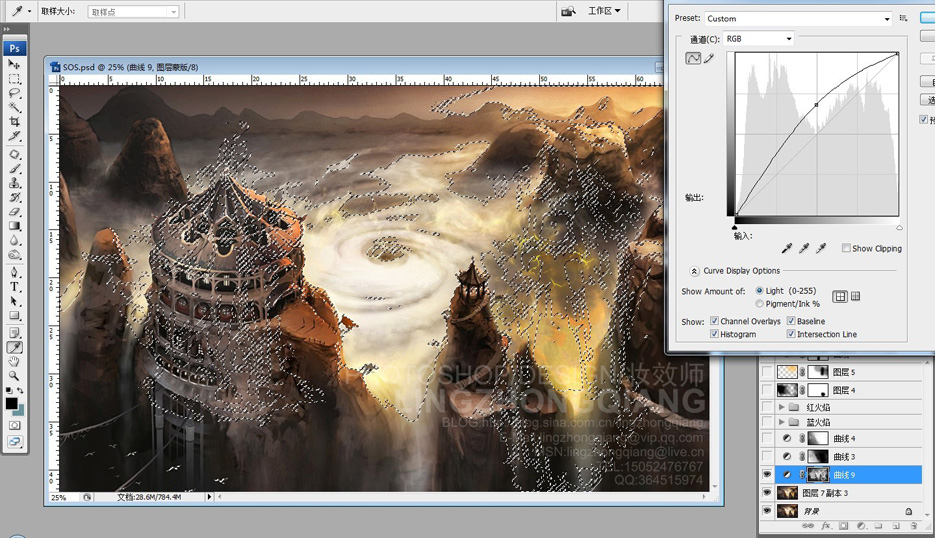This screenshot has height=538, width=935.
Task: Select the Rectangular Marquee tool
Action: [14, 79]
